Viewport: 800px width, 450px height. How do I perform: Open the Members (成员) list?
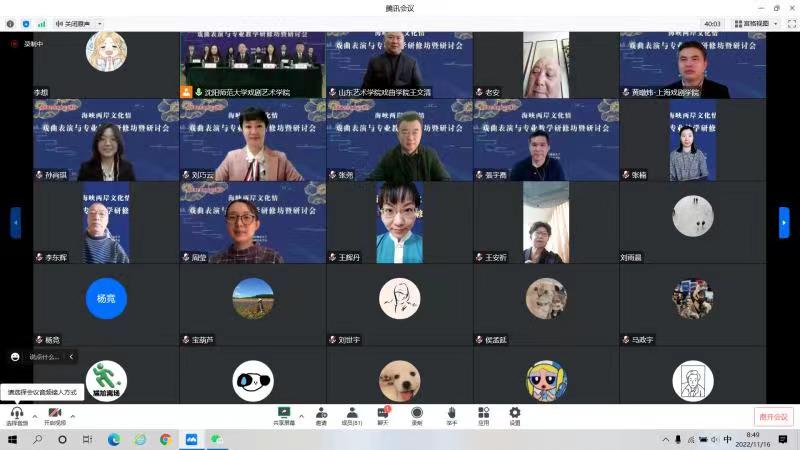[352, 413]
